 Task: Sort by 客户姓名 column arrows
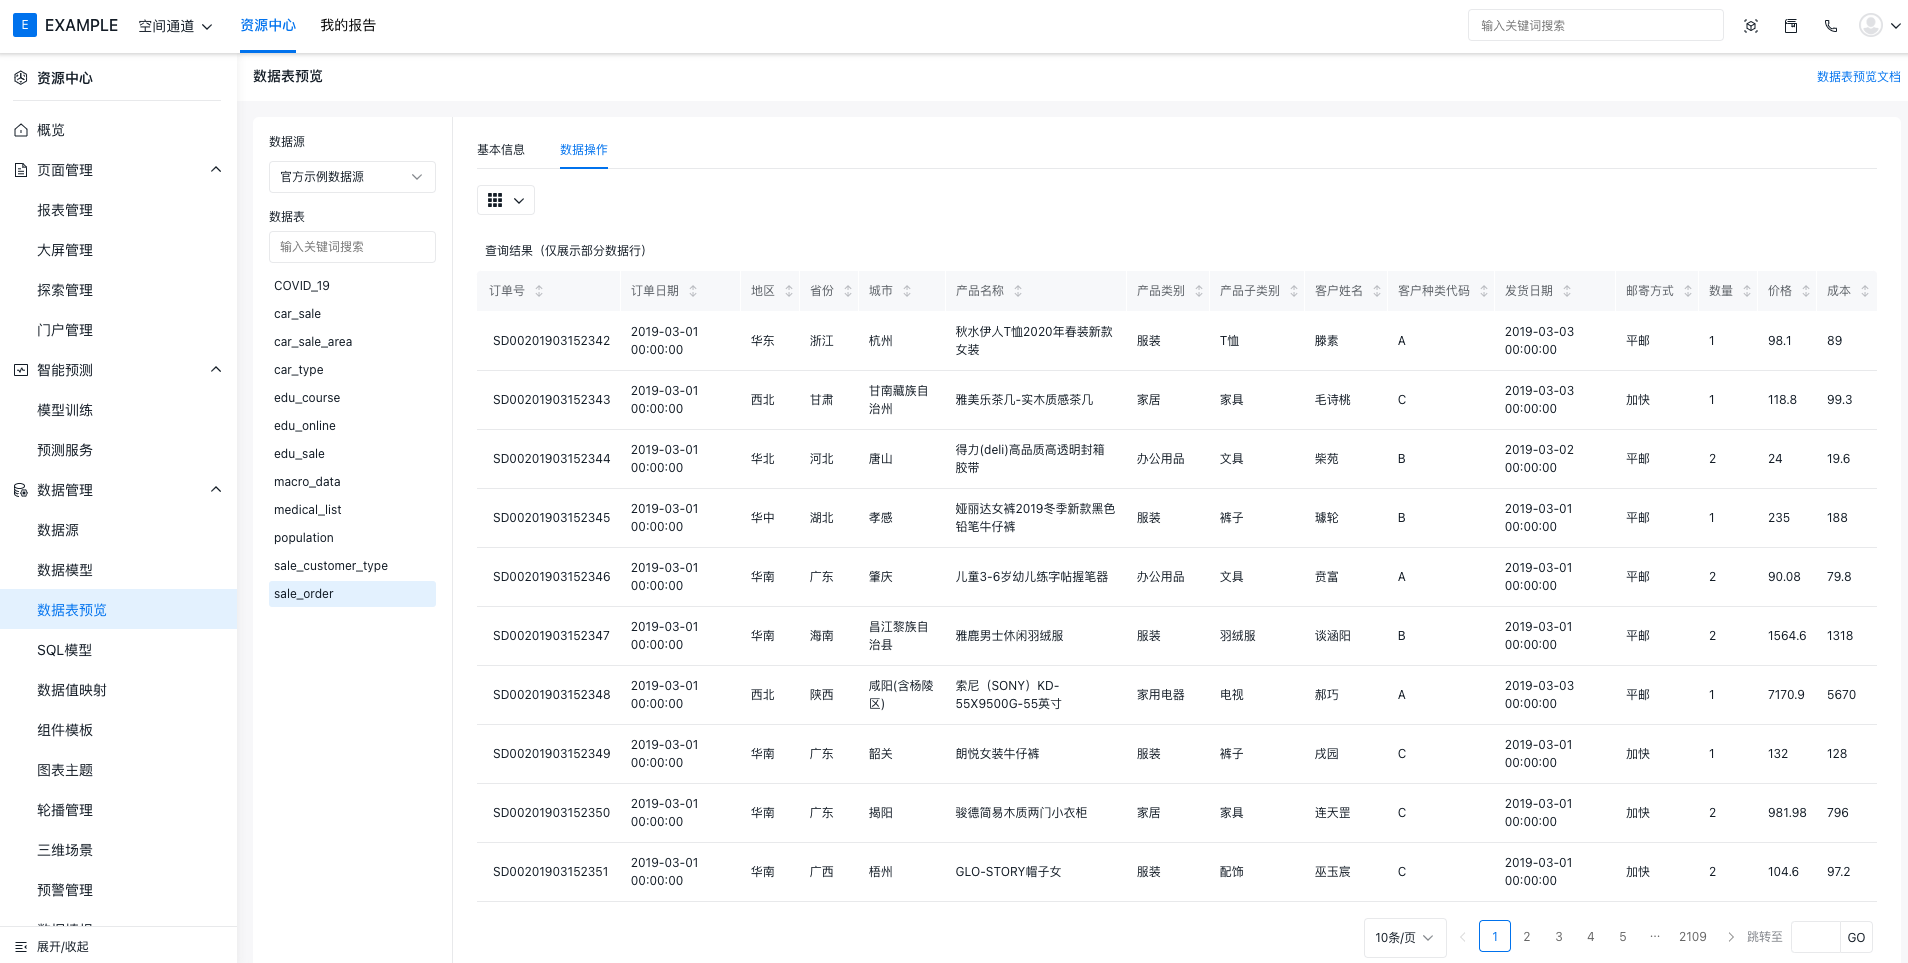[1377, 291]
